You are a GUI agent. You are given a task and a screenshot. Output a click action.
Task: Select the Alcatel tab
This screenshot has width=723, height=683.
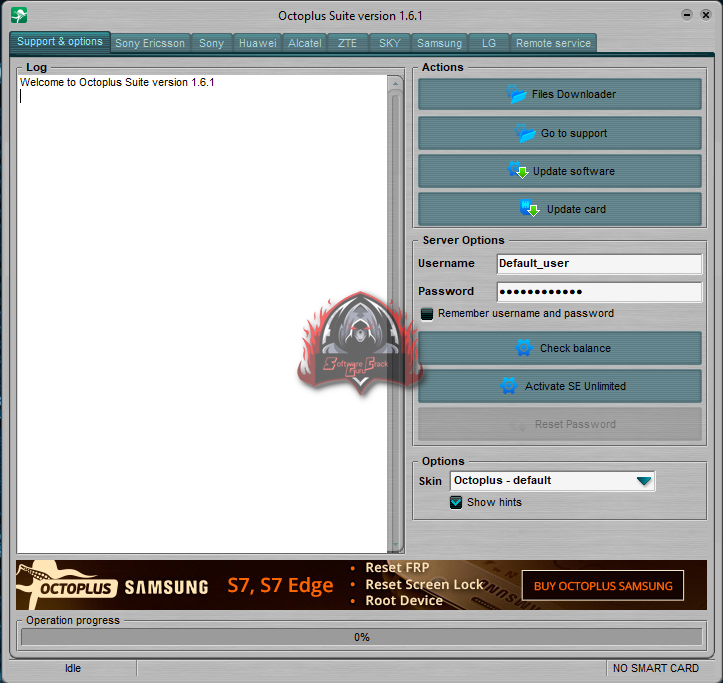(x=305, y=43)
